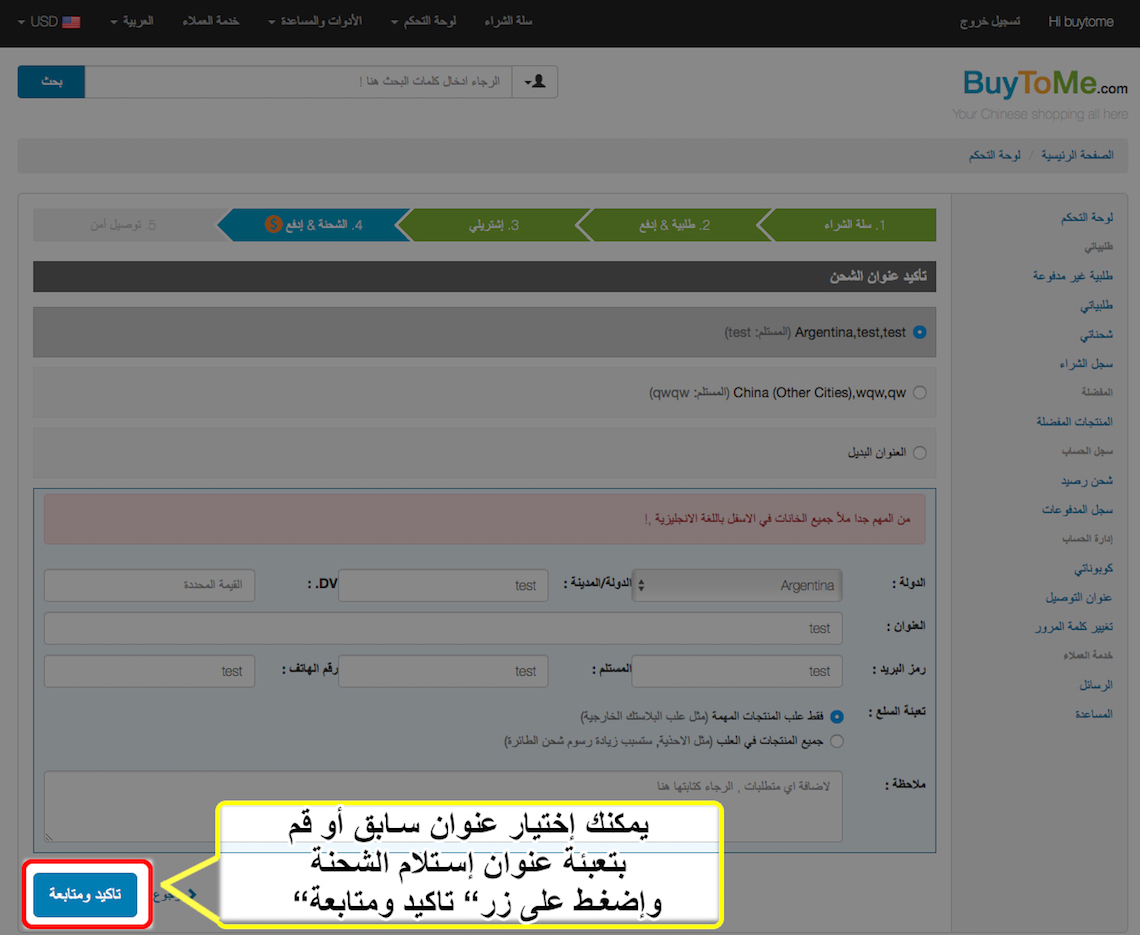The image size is (1140, 935).
Task: Expand the العربية language dropdown
Action: [x=131, y=21]
